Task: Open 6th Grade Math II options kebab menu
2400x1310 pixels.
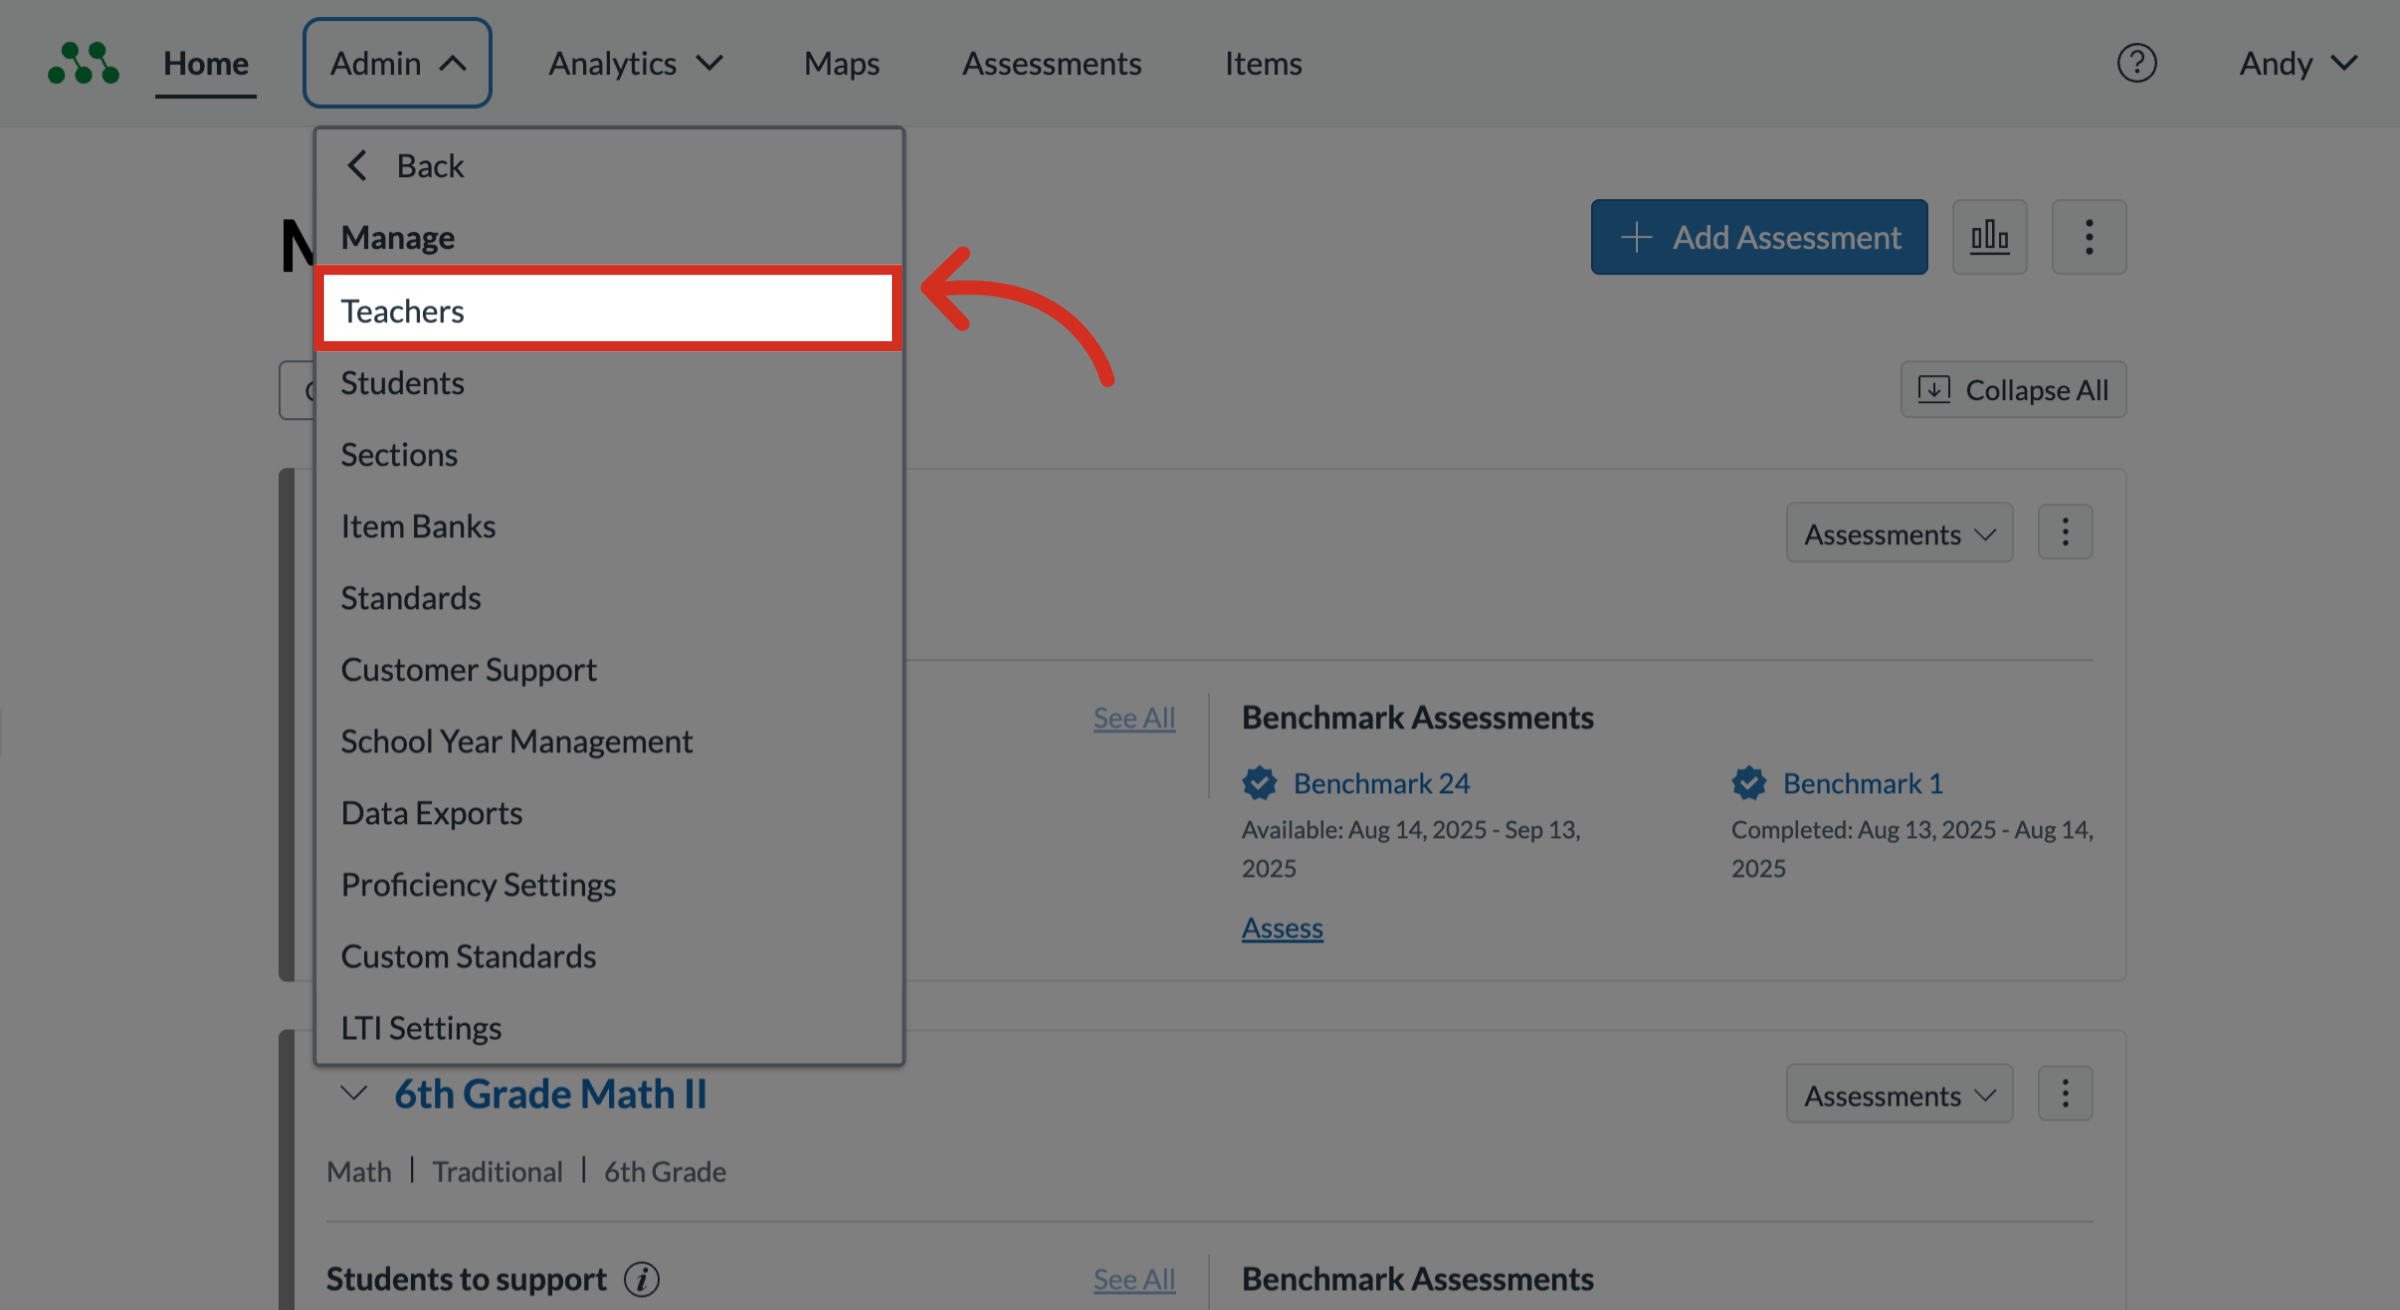Action: click(x=2065, y=1094)
